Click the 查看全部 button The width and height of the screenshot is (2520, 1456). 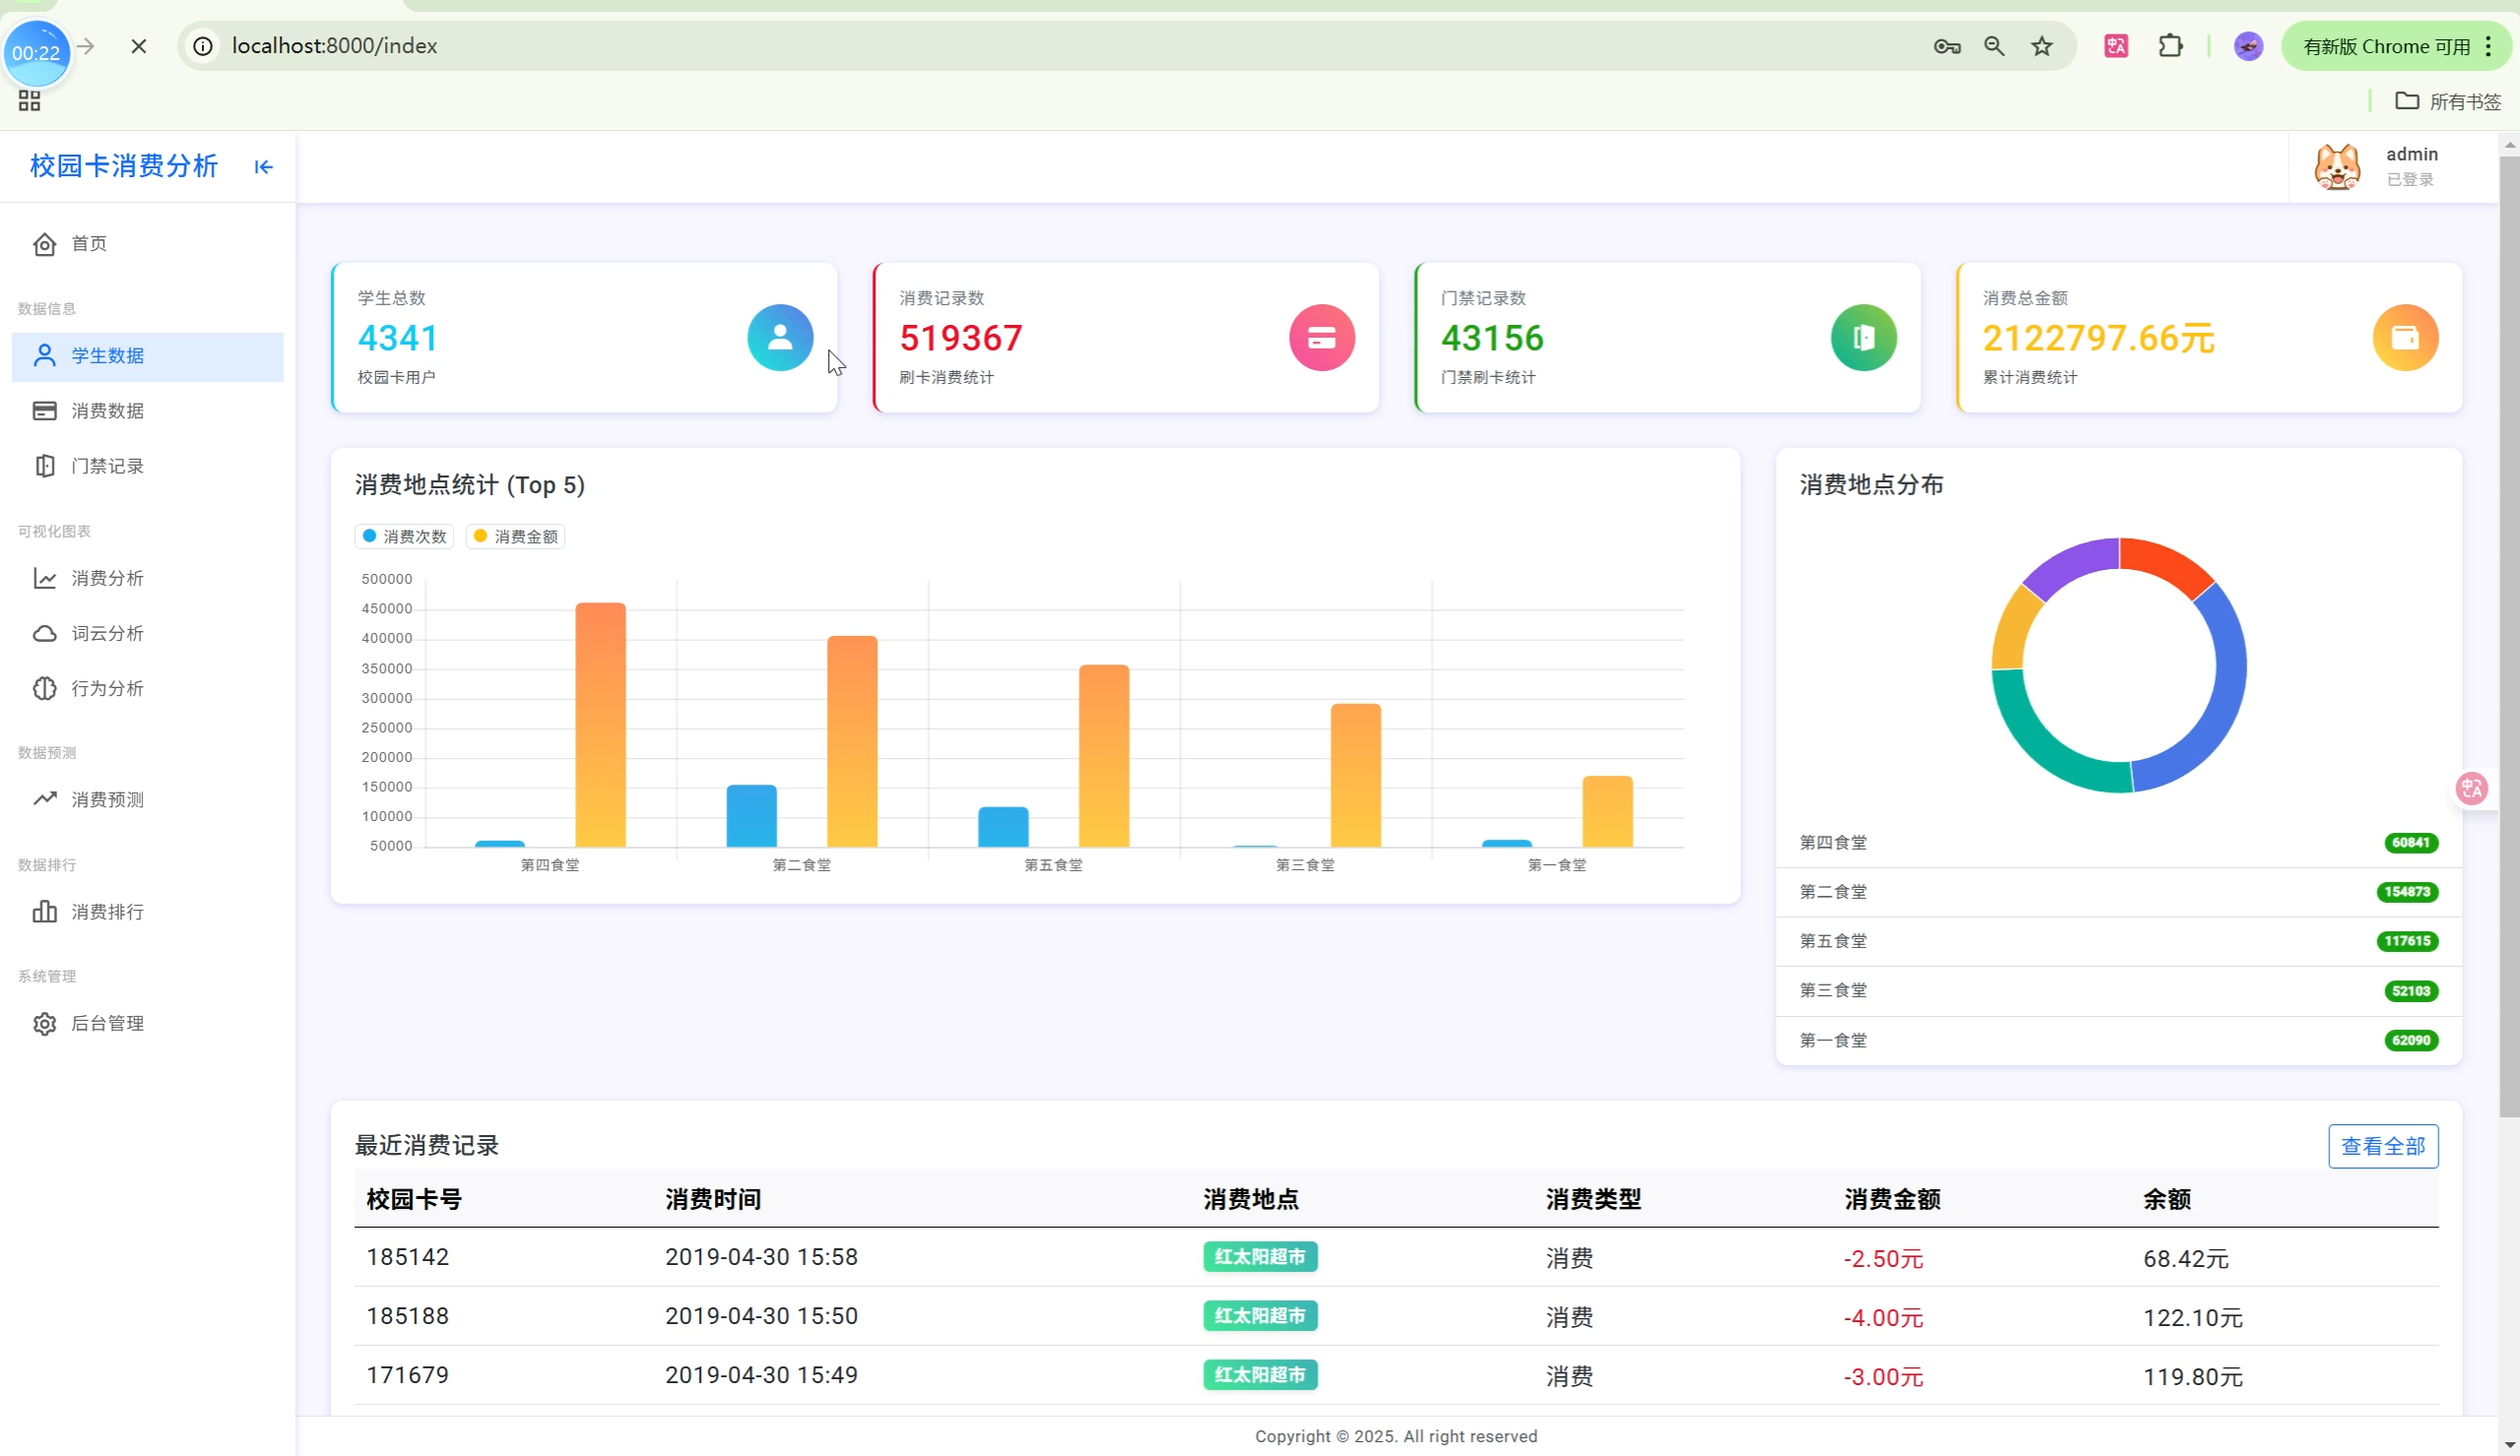pos(2382,1146)
